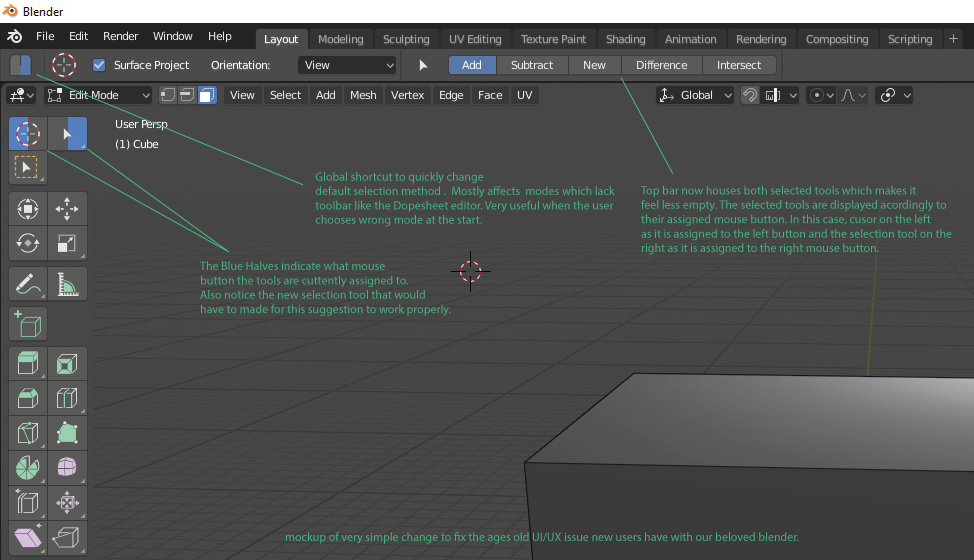This screenshot has height=560, width=974.
Task: Select the Rotate tool
Action: tap(28, 243)
